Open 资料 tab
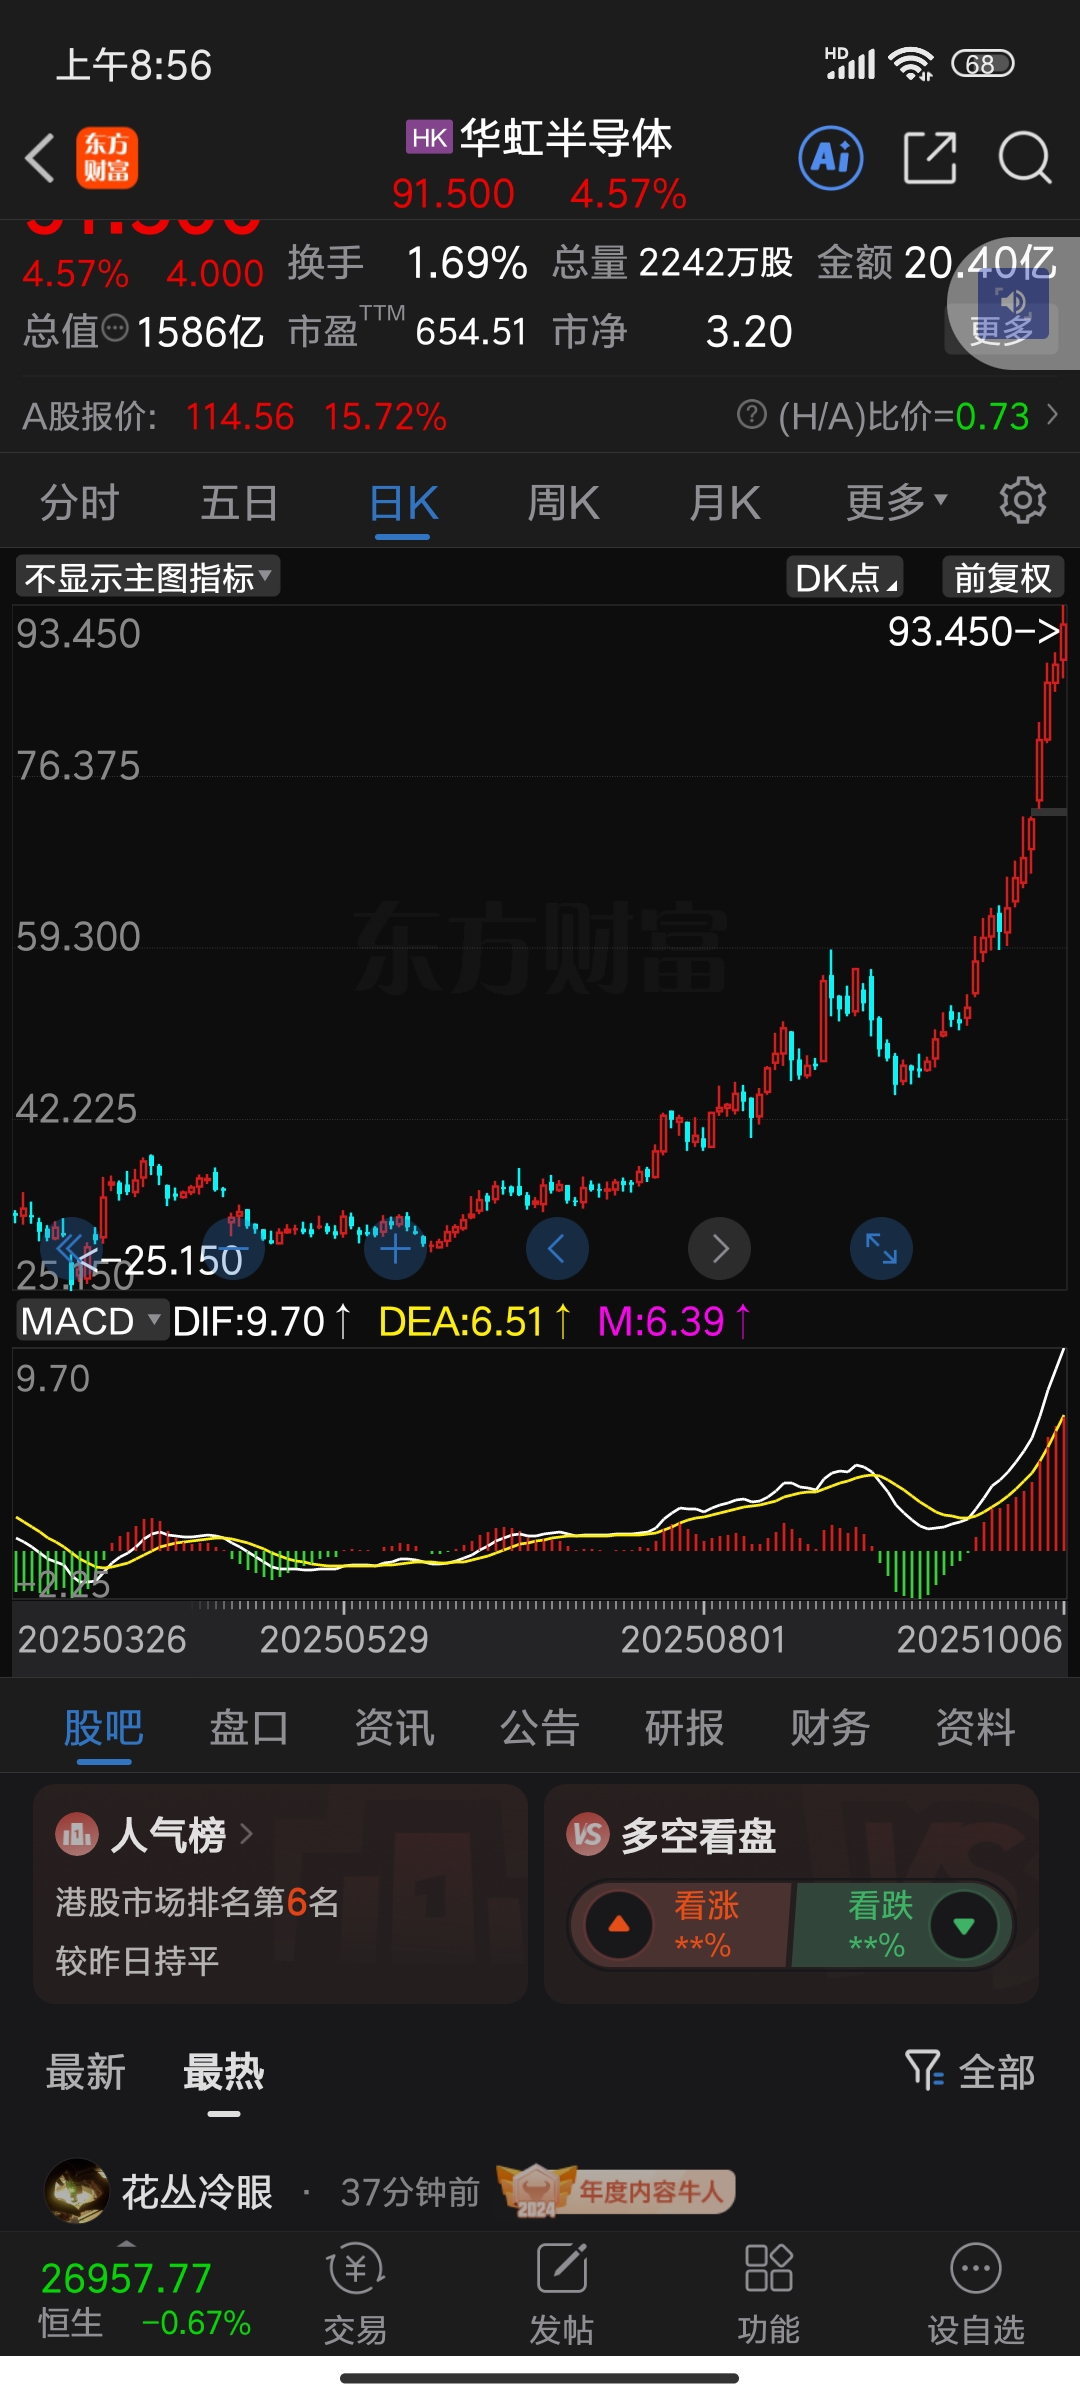Viewport: 1080px width, 2400px height. point(976,1727)
